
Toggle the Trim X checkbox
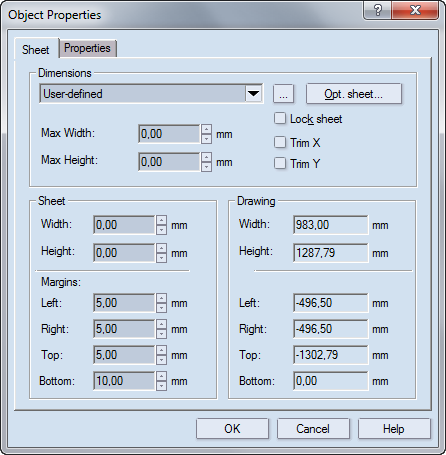click(x=280, y=142)
